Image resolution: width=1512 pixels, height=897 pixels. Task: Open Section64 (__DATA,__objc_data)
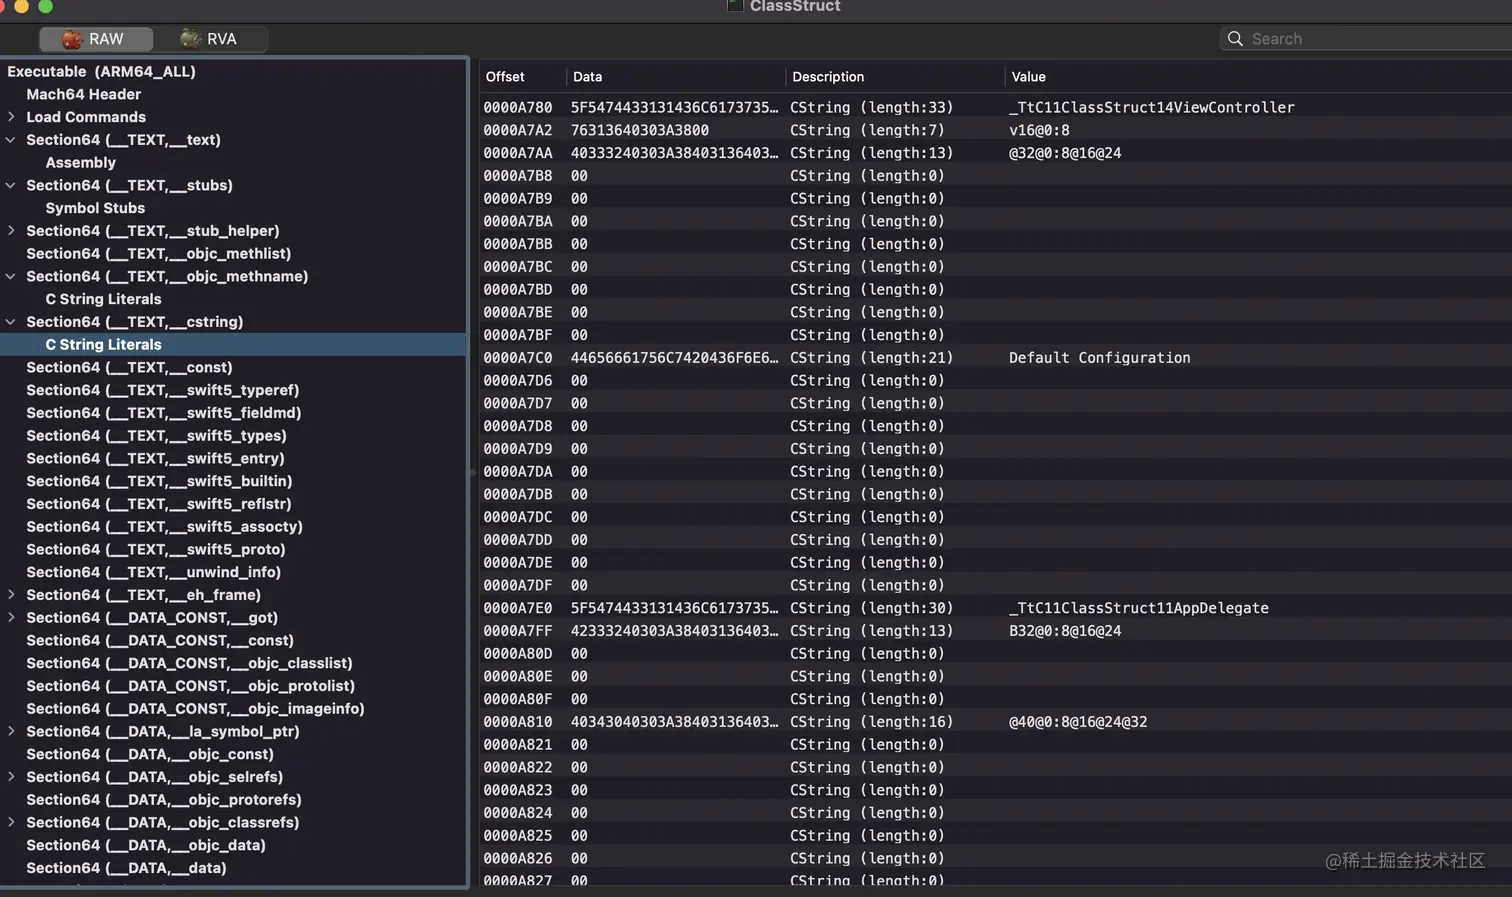[146, 845]
